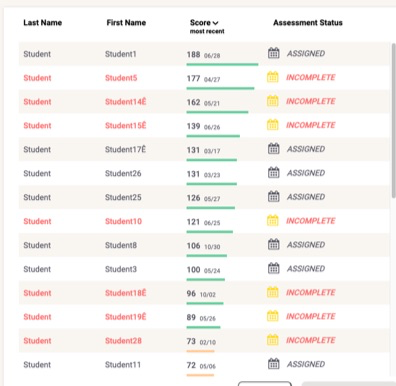Click Assessment Status column header
This screenshot has width=396, height=386.
tap(308, 23)
